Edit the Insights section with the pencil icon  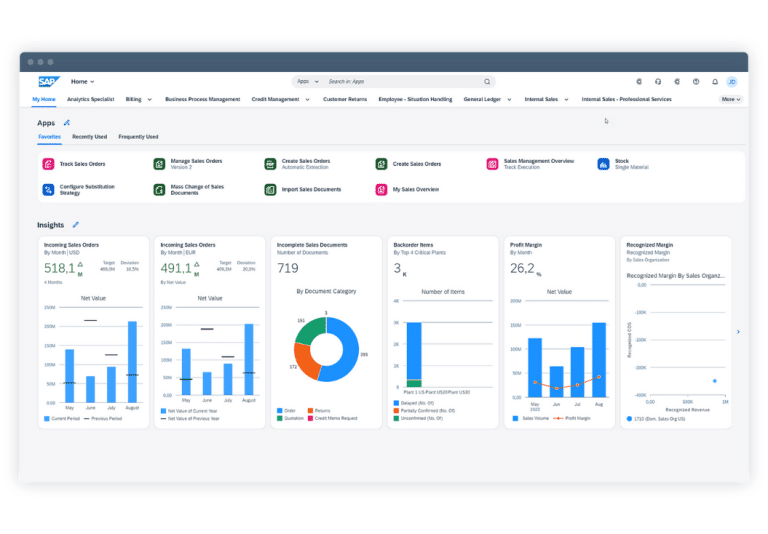[x=75, y=224]
